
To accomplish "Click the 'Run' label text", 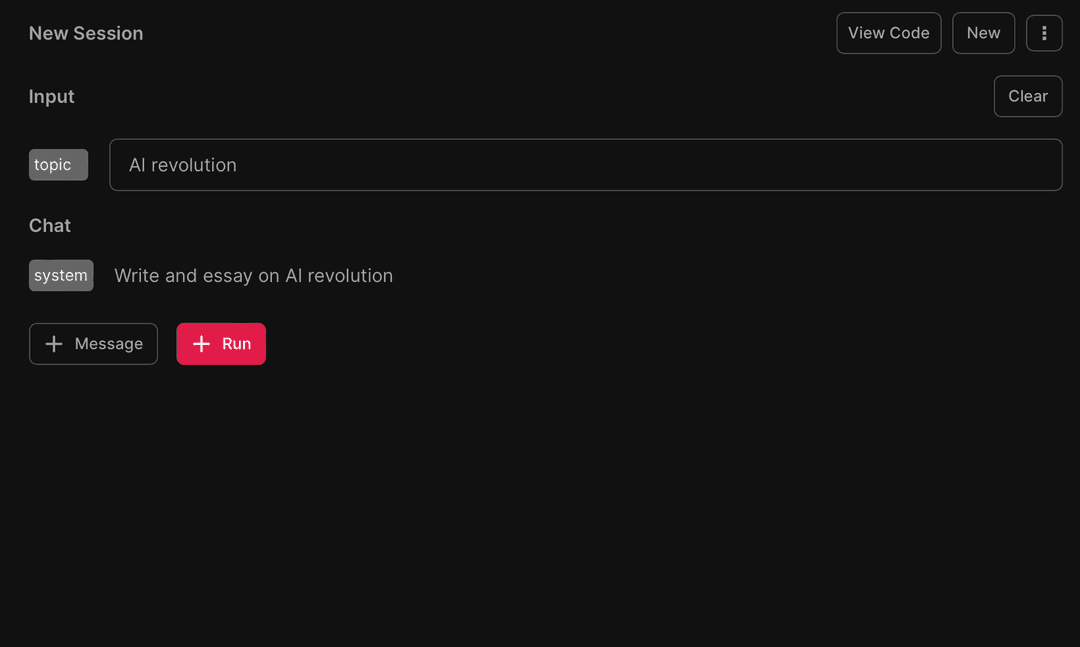I will [236, 344].
